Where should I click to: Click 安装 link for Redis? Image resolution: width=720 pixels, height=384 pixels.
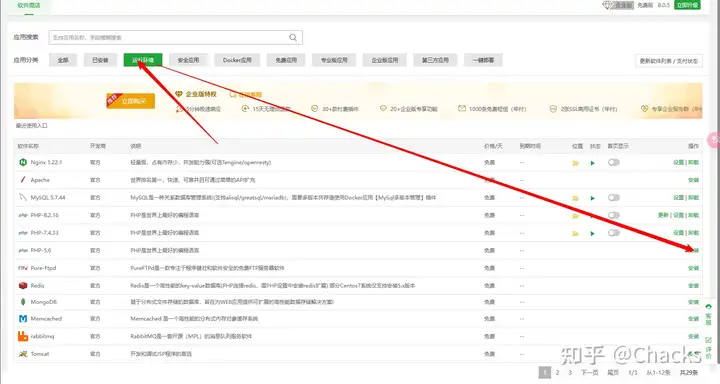click(x=693, y=286)
